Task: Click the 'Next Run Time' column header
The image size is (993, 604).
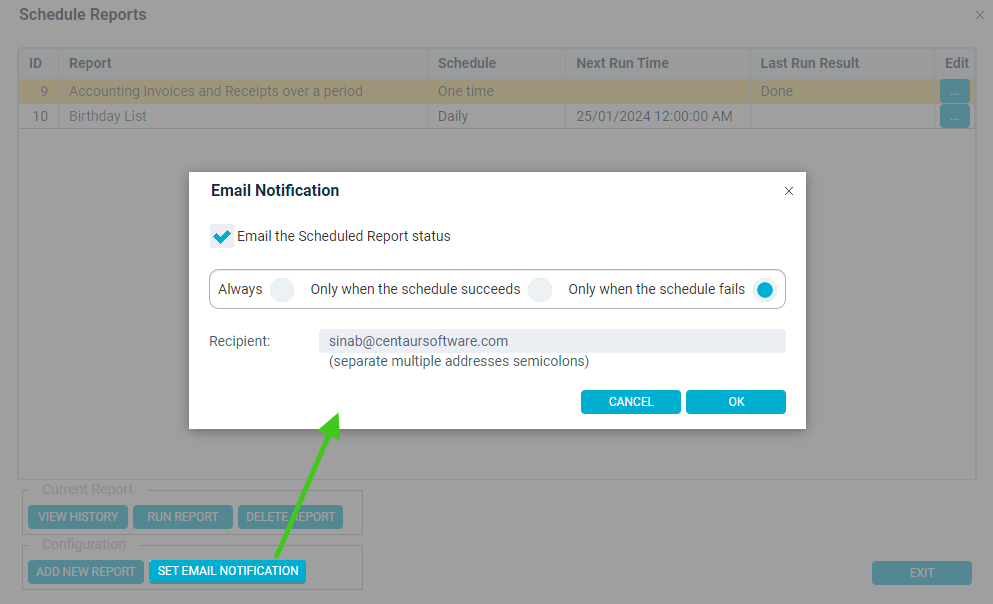Action: tap(658, 63)
